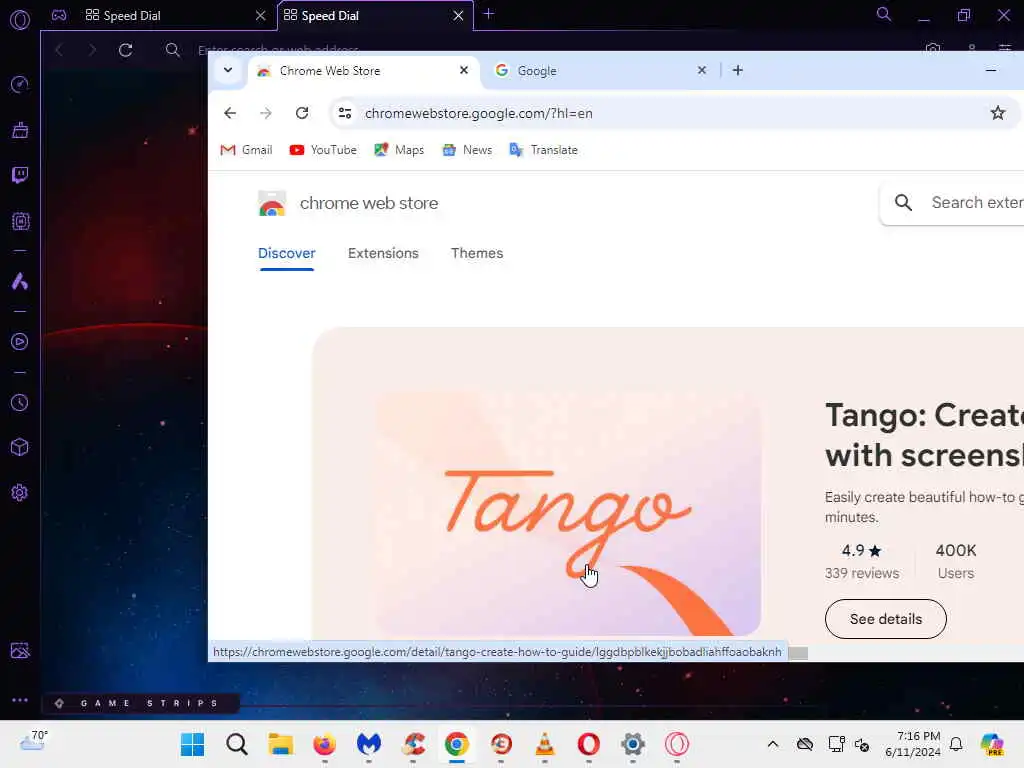Open Gmail bookmark

tap(246, 150)
